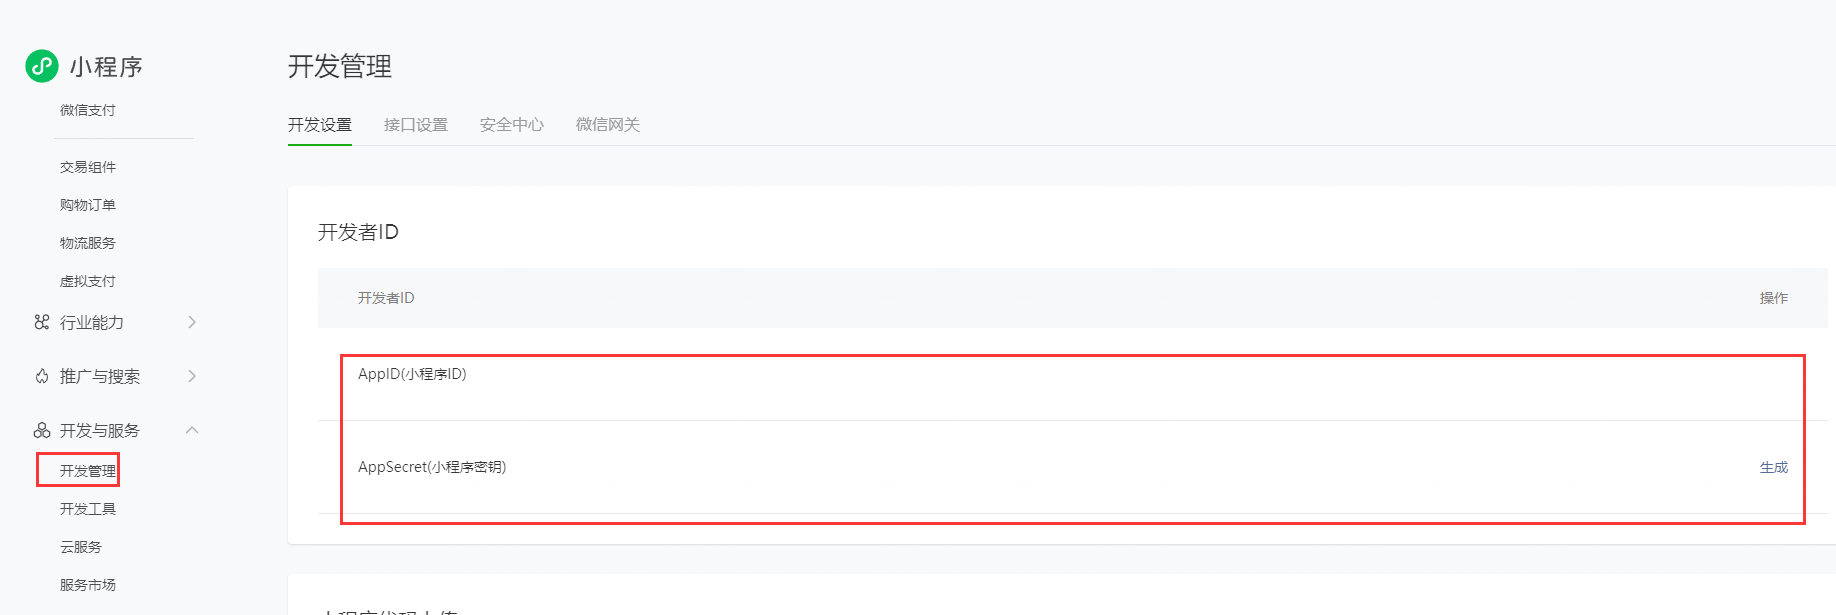Select 交易组件 sidebar entry
Viewport: 1836px width, 615px height.
(x=88, y=167)
